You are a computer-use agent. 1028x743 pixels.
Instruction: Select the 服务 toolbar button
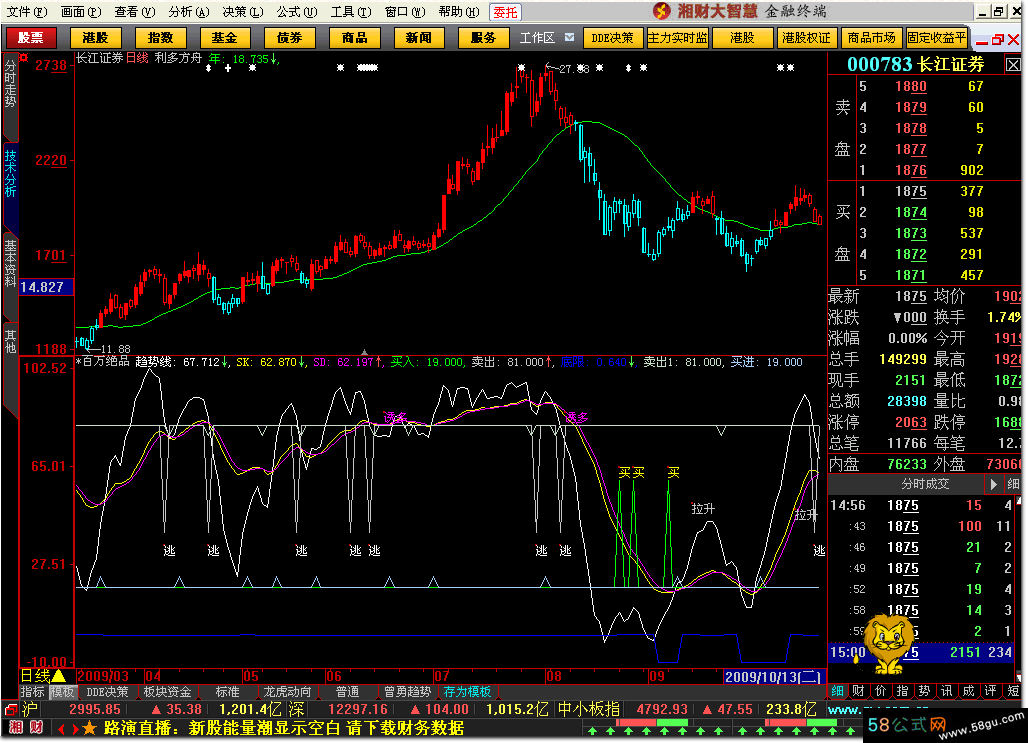[483, 38]
